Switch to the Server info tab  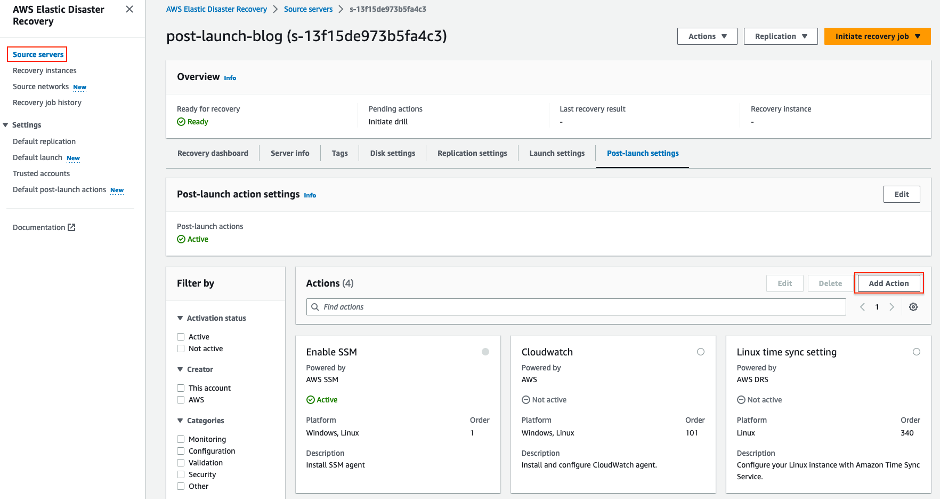coord(290,154)
